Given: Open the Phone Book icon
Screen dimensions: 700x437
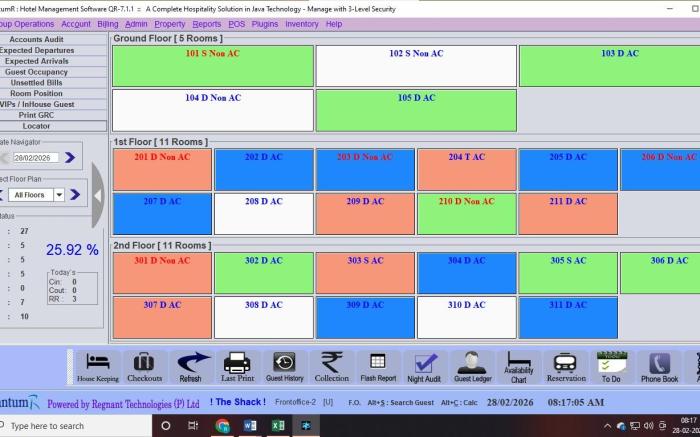Looking at the screenshot, I should [x=659, y=366].
